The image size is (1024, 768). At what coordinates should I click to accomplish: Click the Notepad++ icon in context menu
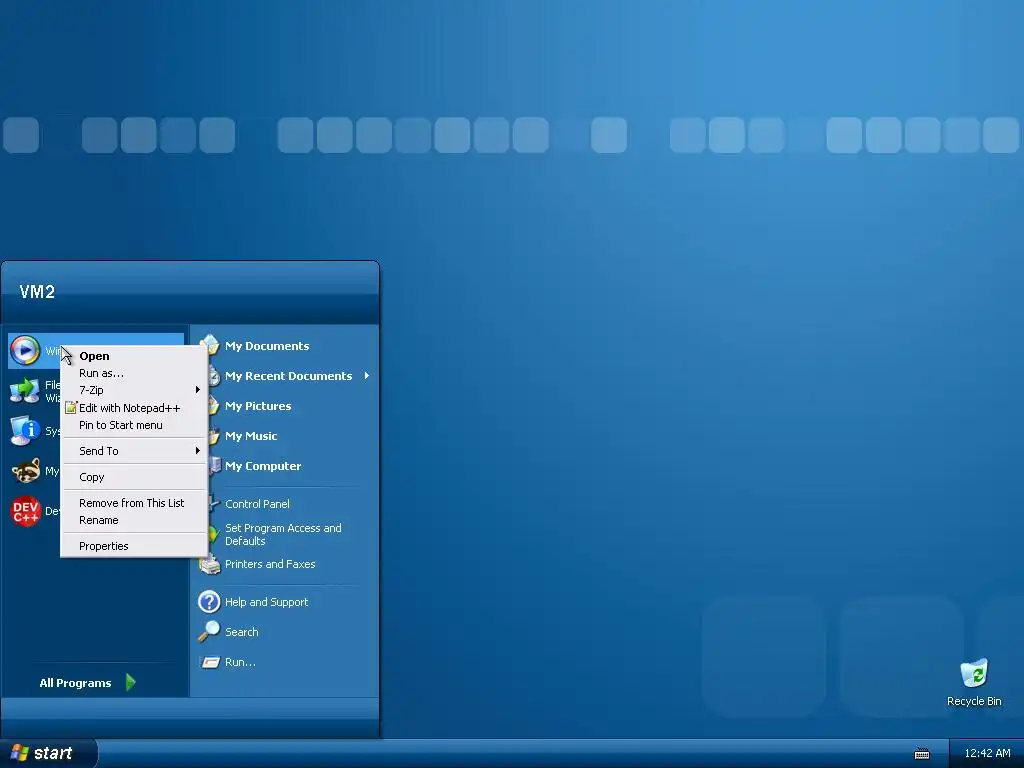[x=71, y=408]
